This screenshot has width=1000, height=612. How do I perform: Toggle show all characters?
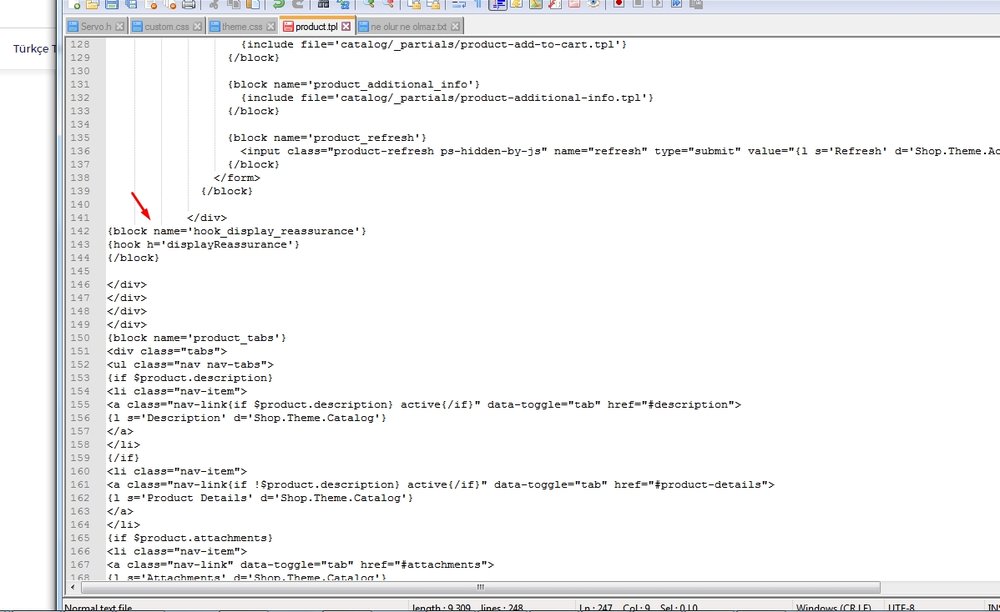pyautogui.click(x=479, y=5)
